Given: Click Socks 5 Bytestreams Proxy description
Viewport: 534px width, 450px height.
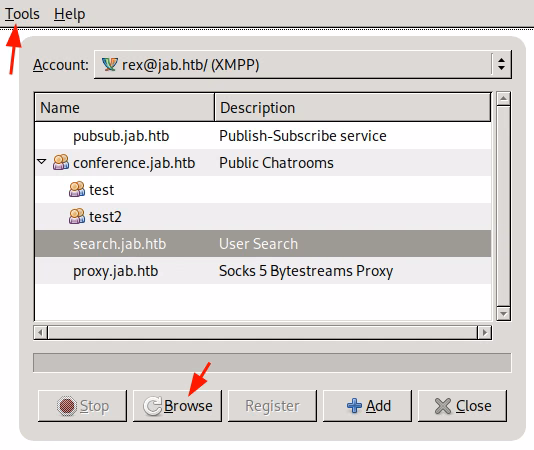Looking at the screenshot, I should pyautogui.click(x=306, y=271).
